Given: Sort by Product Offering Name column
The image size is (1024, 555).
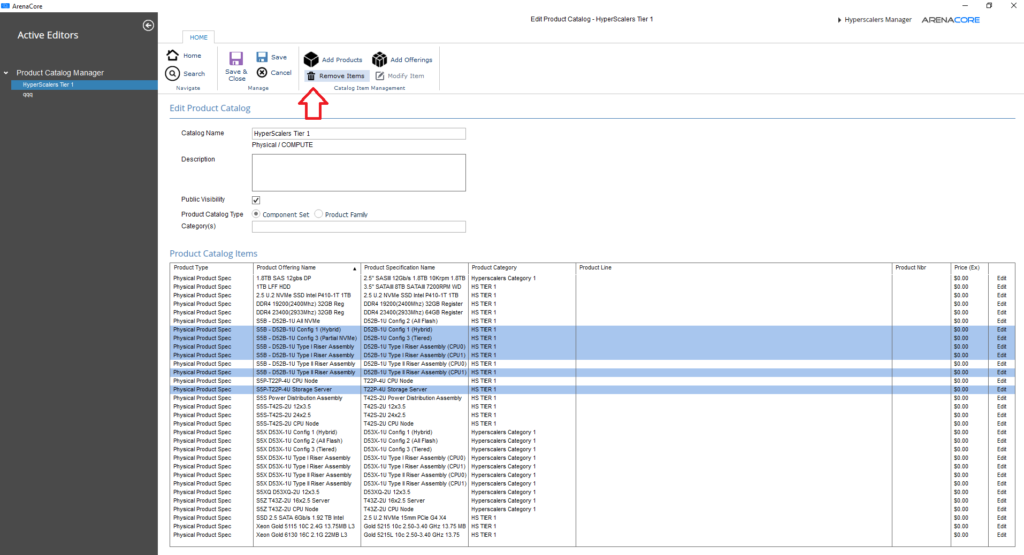Looking at the screenshot, I should (306, 268).
